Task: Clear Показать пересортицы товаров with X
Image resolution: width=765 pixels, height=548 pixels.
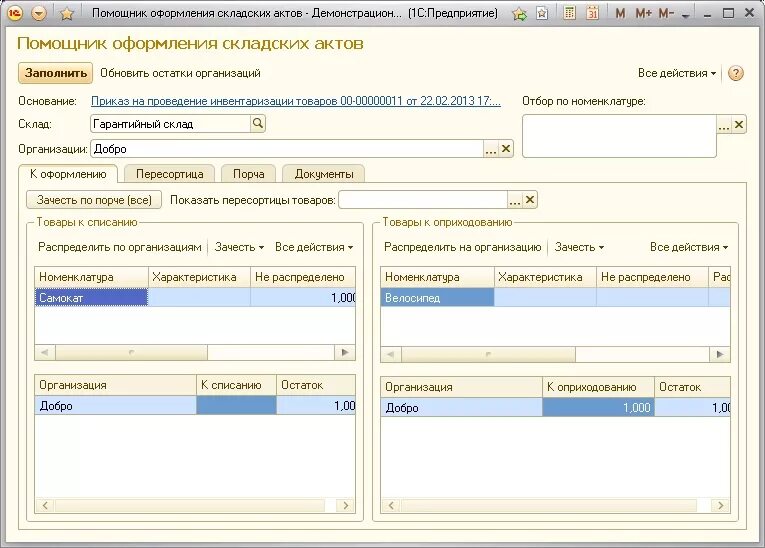Action: [530, 200]
